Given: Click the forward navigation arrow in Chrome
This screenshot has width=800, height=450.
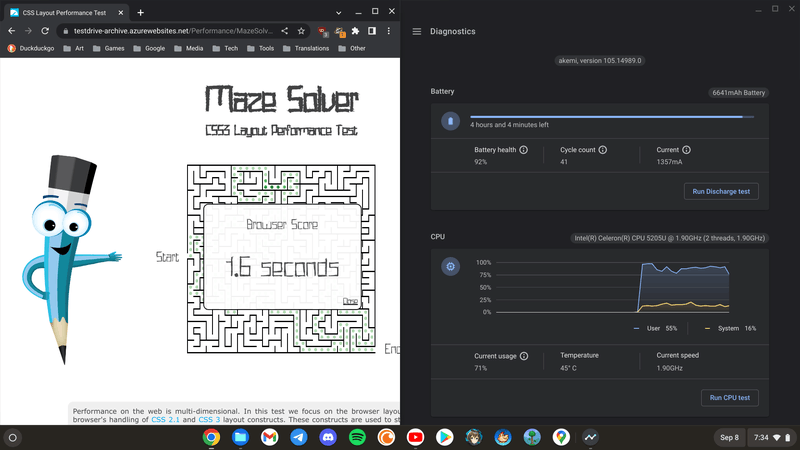Looking at the screenshot, I should (x=29, y=31).
